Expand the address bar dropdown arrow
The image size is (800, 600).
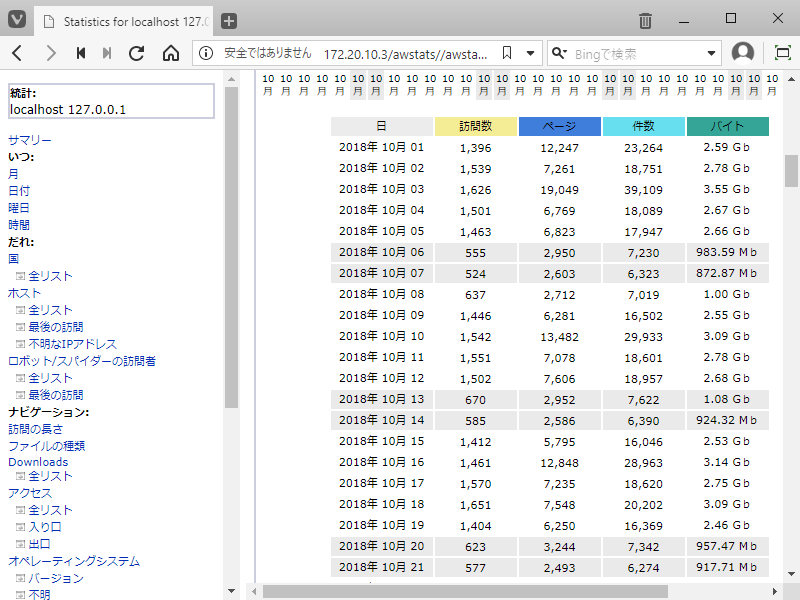click(531, 53)
